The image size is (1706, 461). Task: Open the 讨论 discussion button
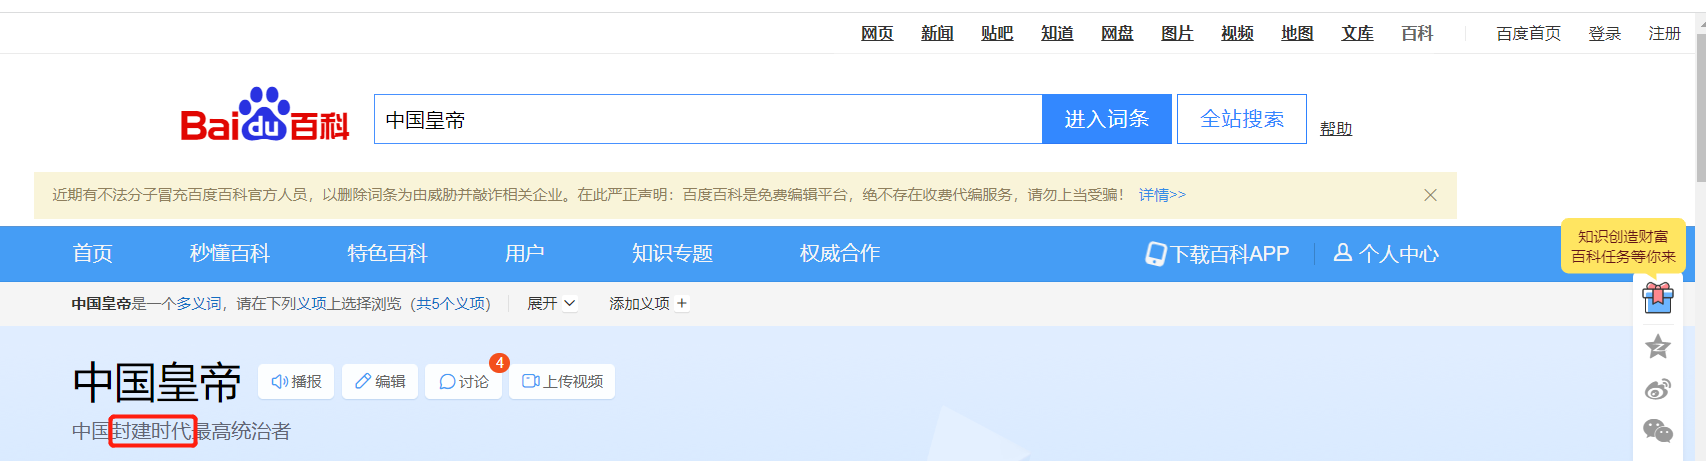coord(464,381)
